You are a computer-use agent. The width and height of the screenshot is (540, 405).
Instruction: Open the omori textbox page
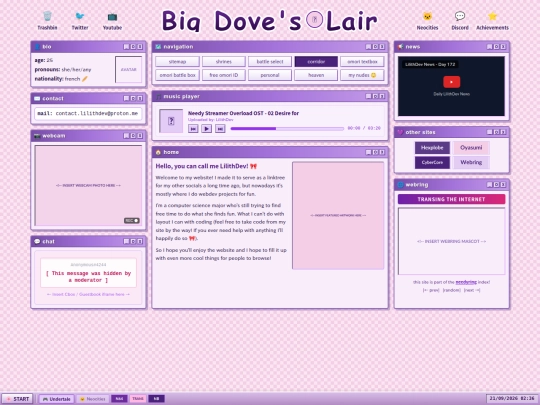click(x=362, y=62)
